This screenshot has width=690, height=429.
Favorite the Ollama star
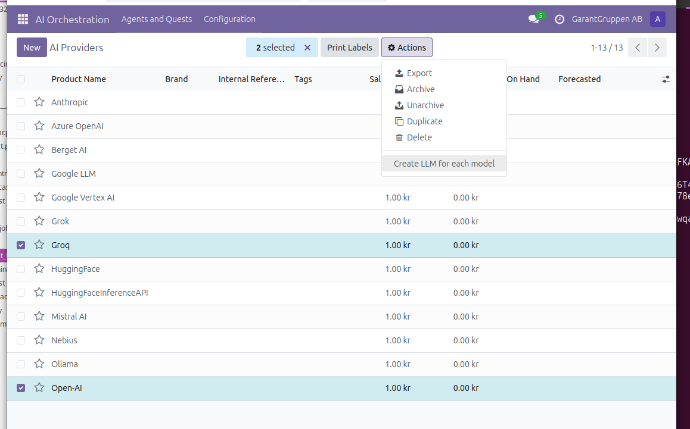[39, 364]
